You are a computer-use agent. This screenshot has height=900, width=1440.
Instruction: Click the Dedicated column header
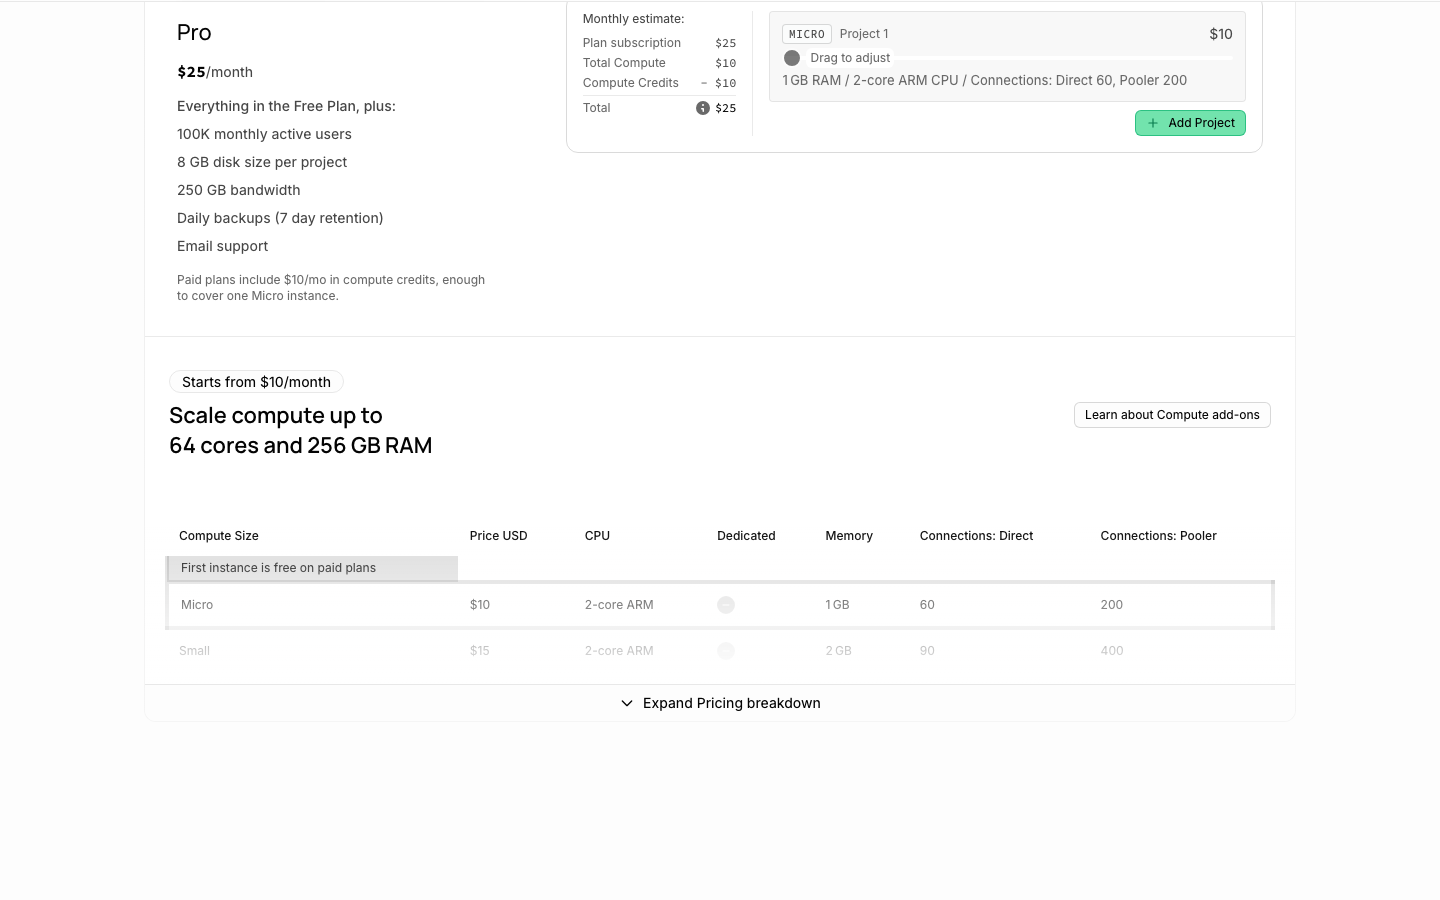(x=746, y=536)
